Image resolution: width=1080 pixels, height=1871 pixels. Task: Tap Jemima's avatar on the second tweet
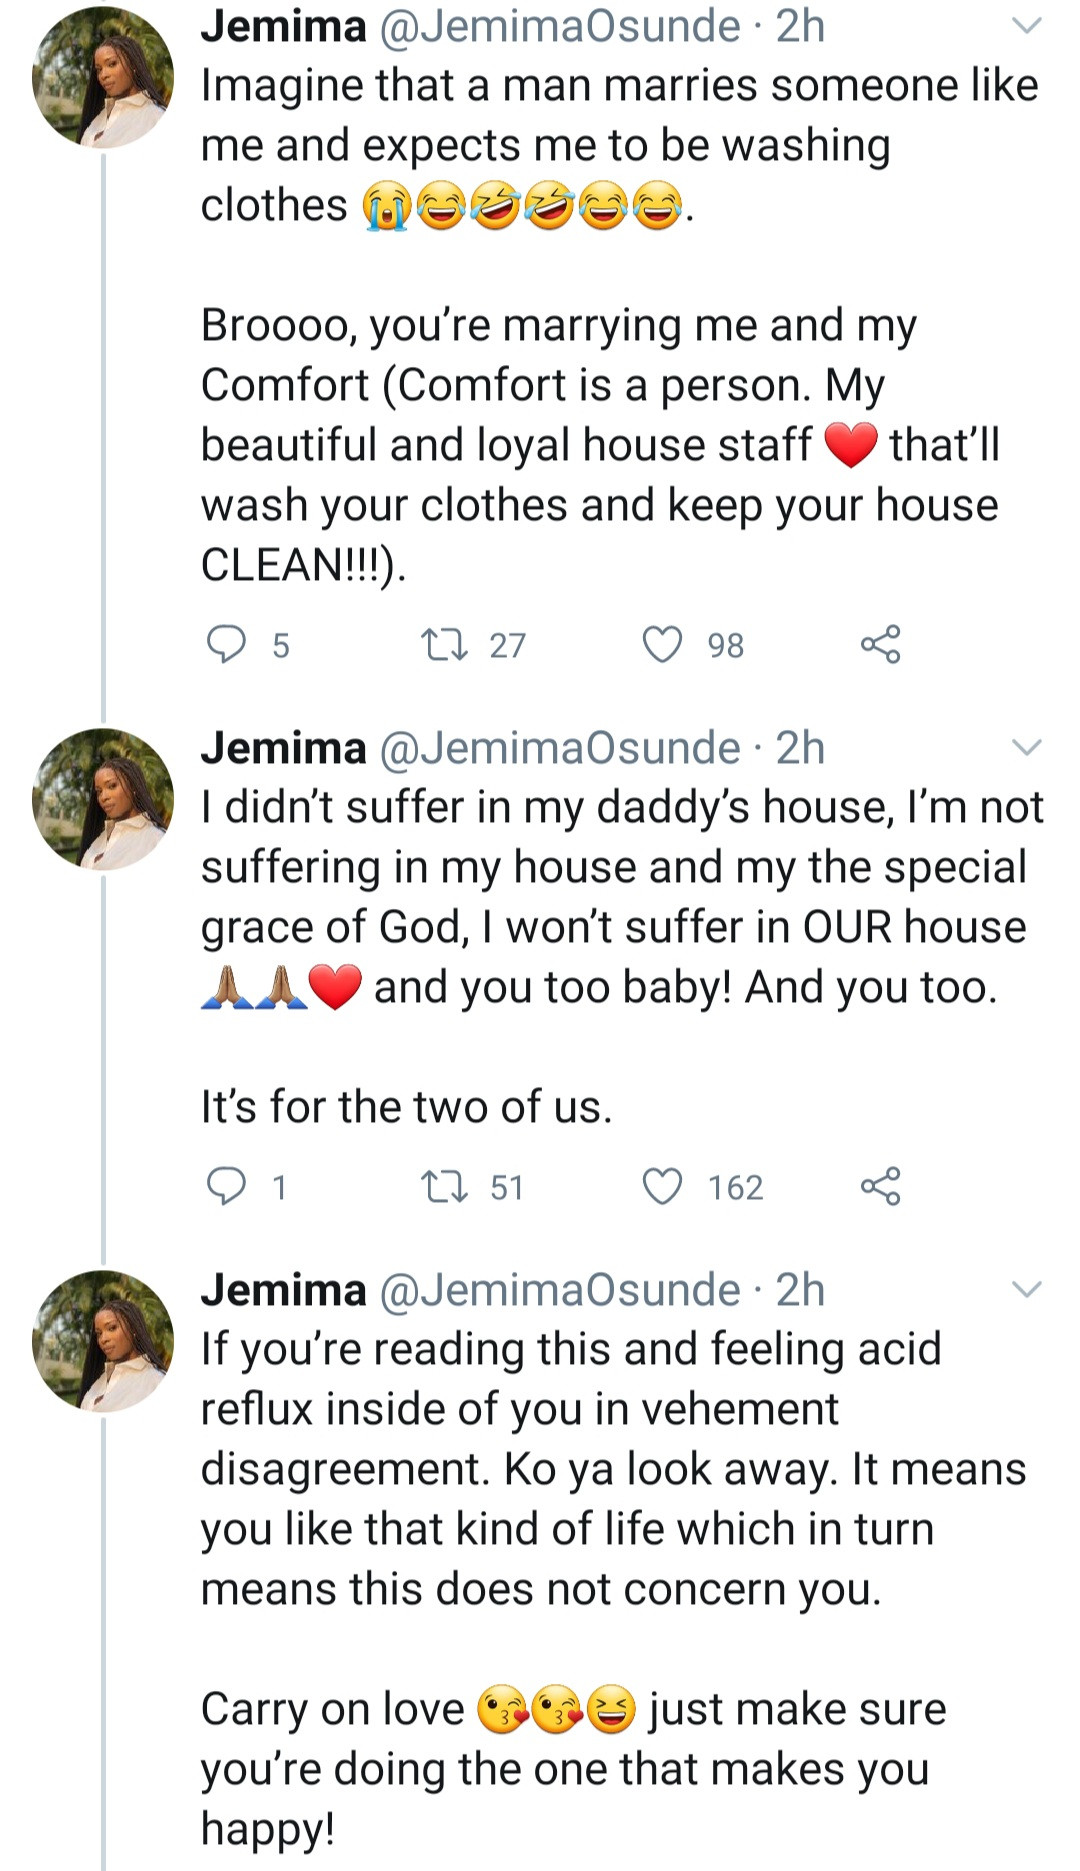click(103, 799)
